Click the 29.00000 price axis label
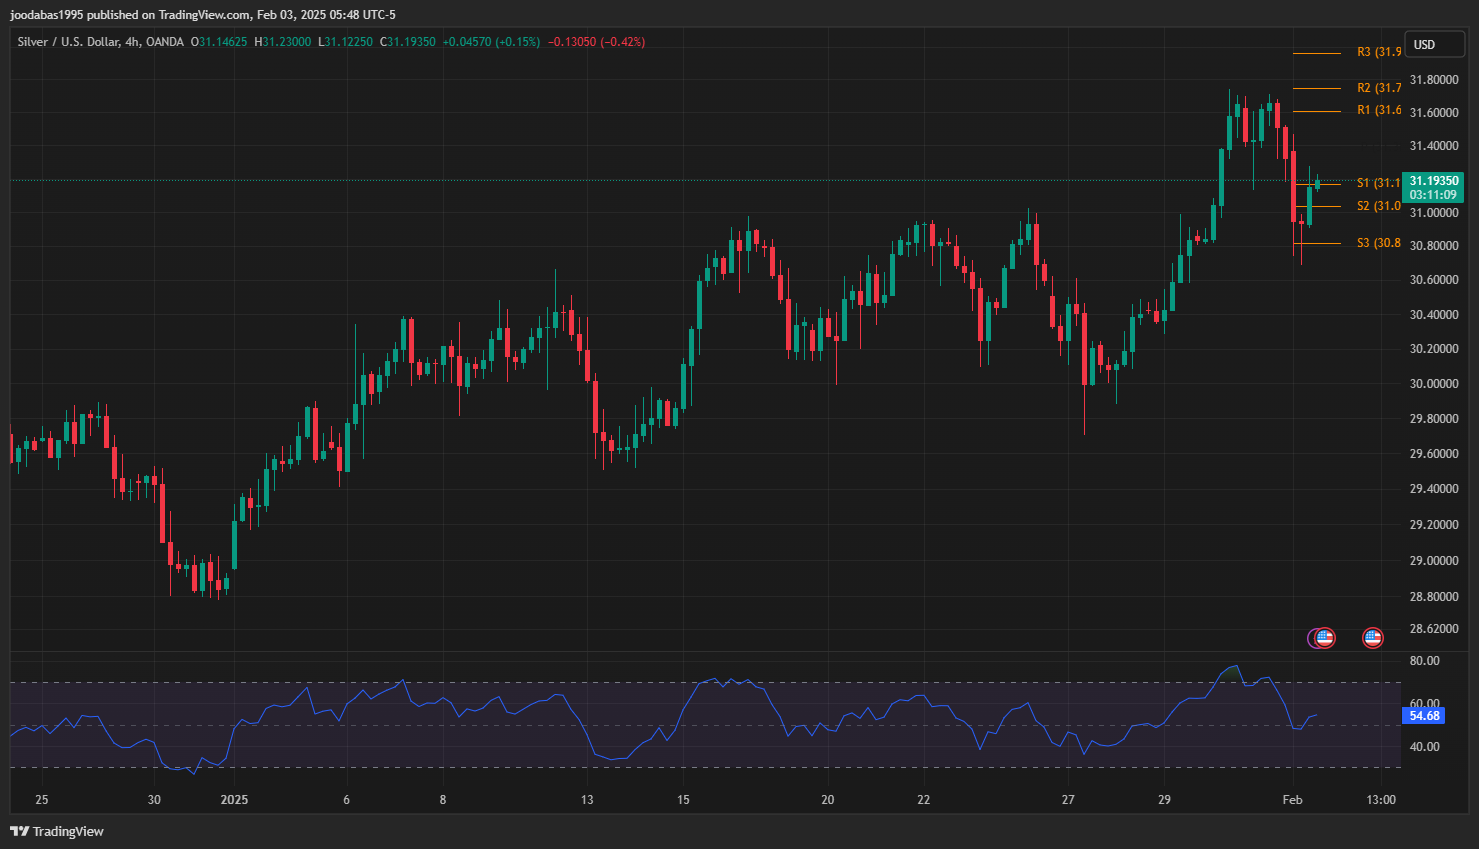 pos(1433,561)
